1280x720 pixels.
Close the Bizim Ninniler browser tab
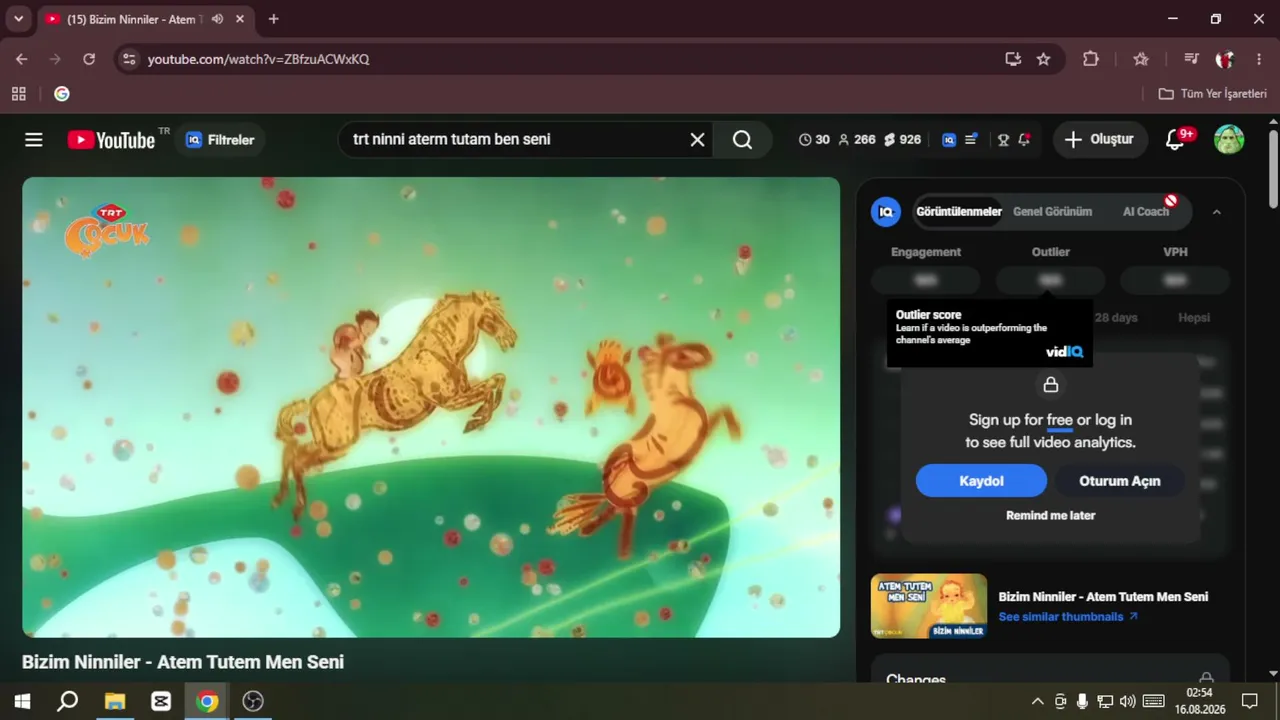pyautogui.click(x=240, y=19)
